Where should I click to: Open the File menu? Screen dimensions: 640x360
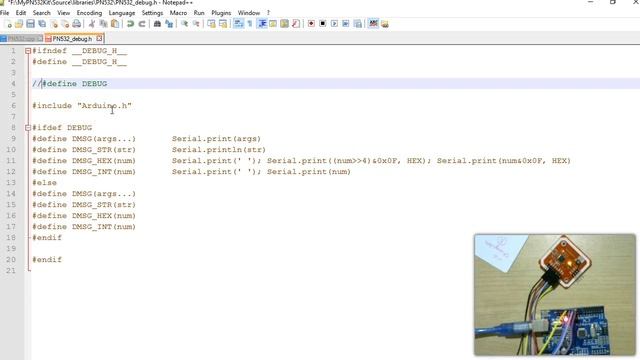point(4,13)
